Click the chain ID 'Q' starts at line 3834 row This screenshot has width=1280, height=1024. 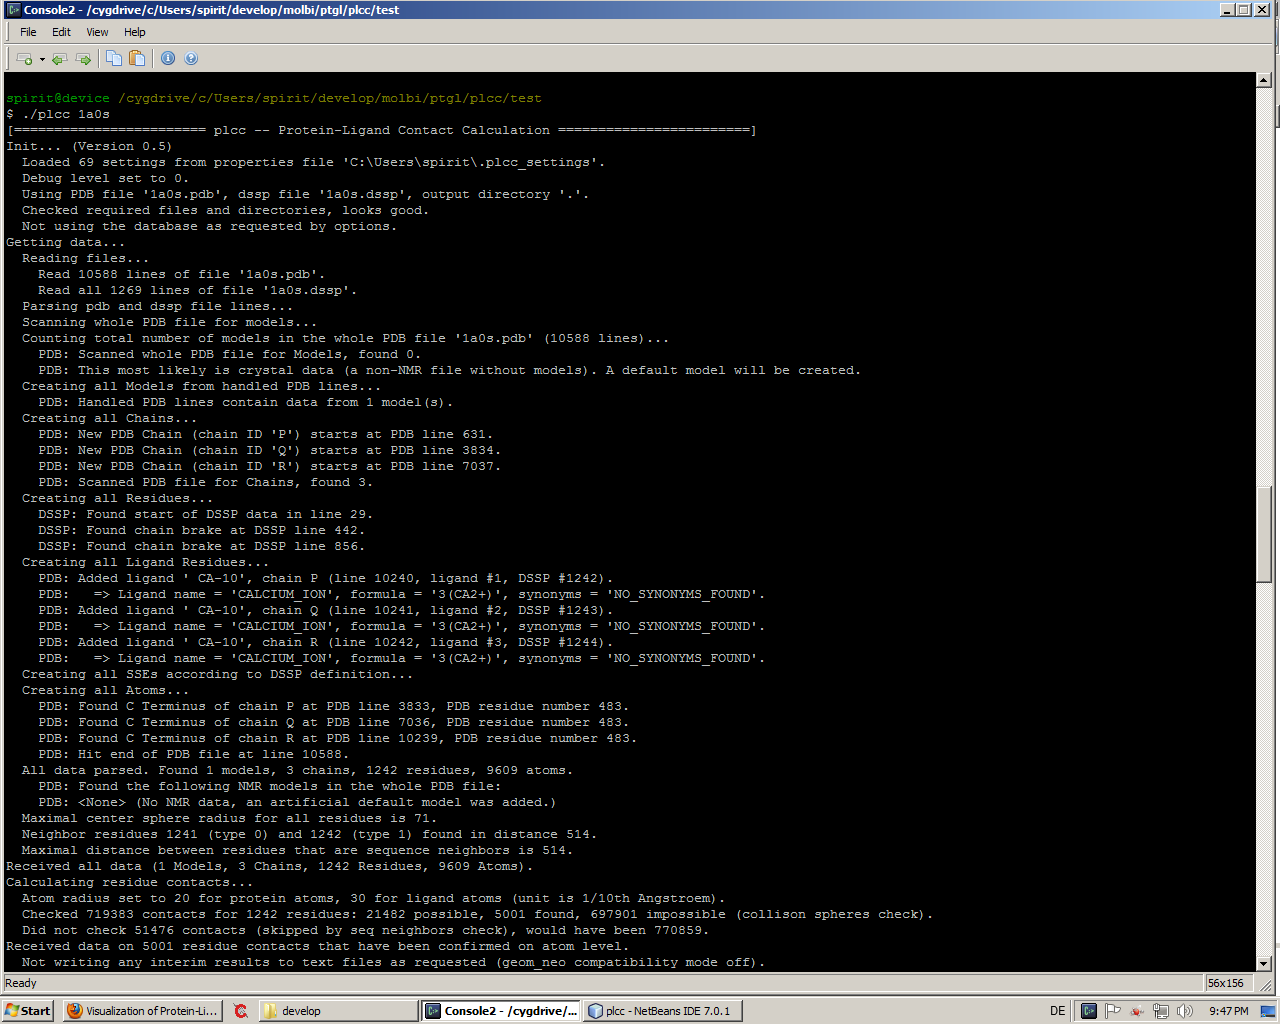click(x=270, y=450)
